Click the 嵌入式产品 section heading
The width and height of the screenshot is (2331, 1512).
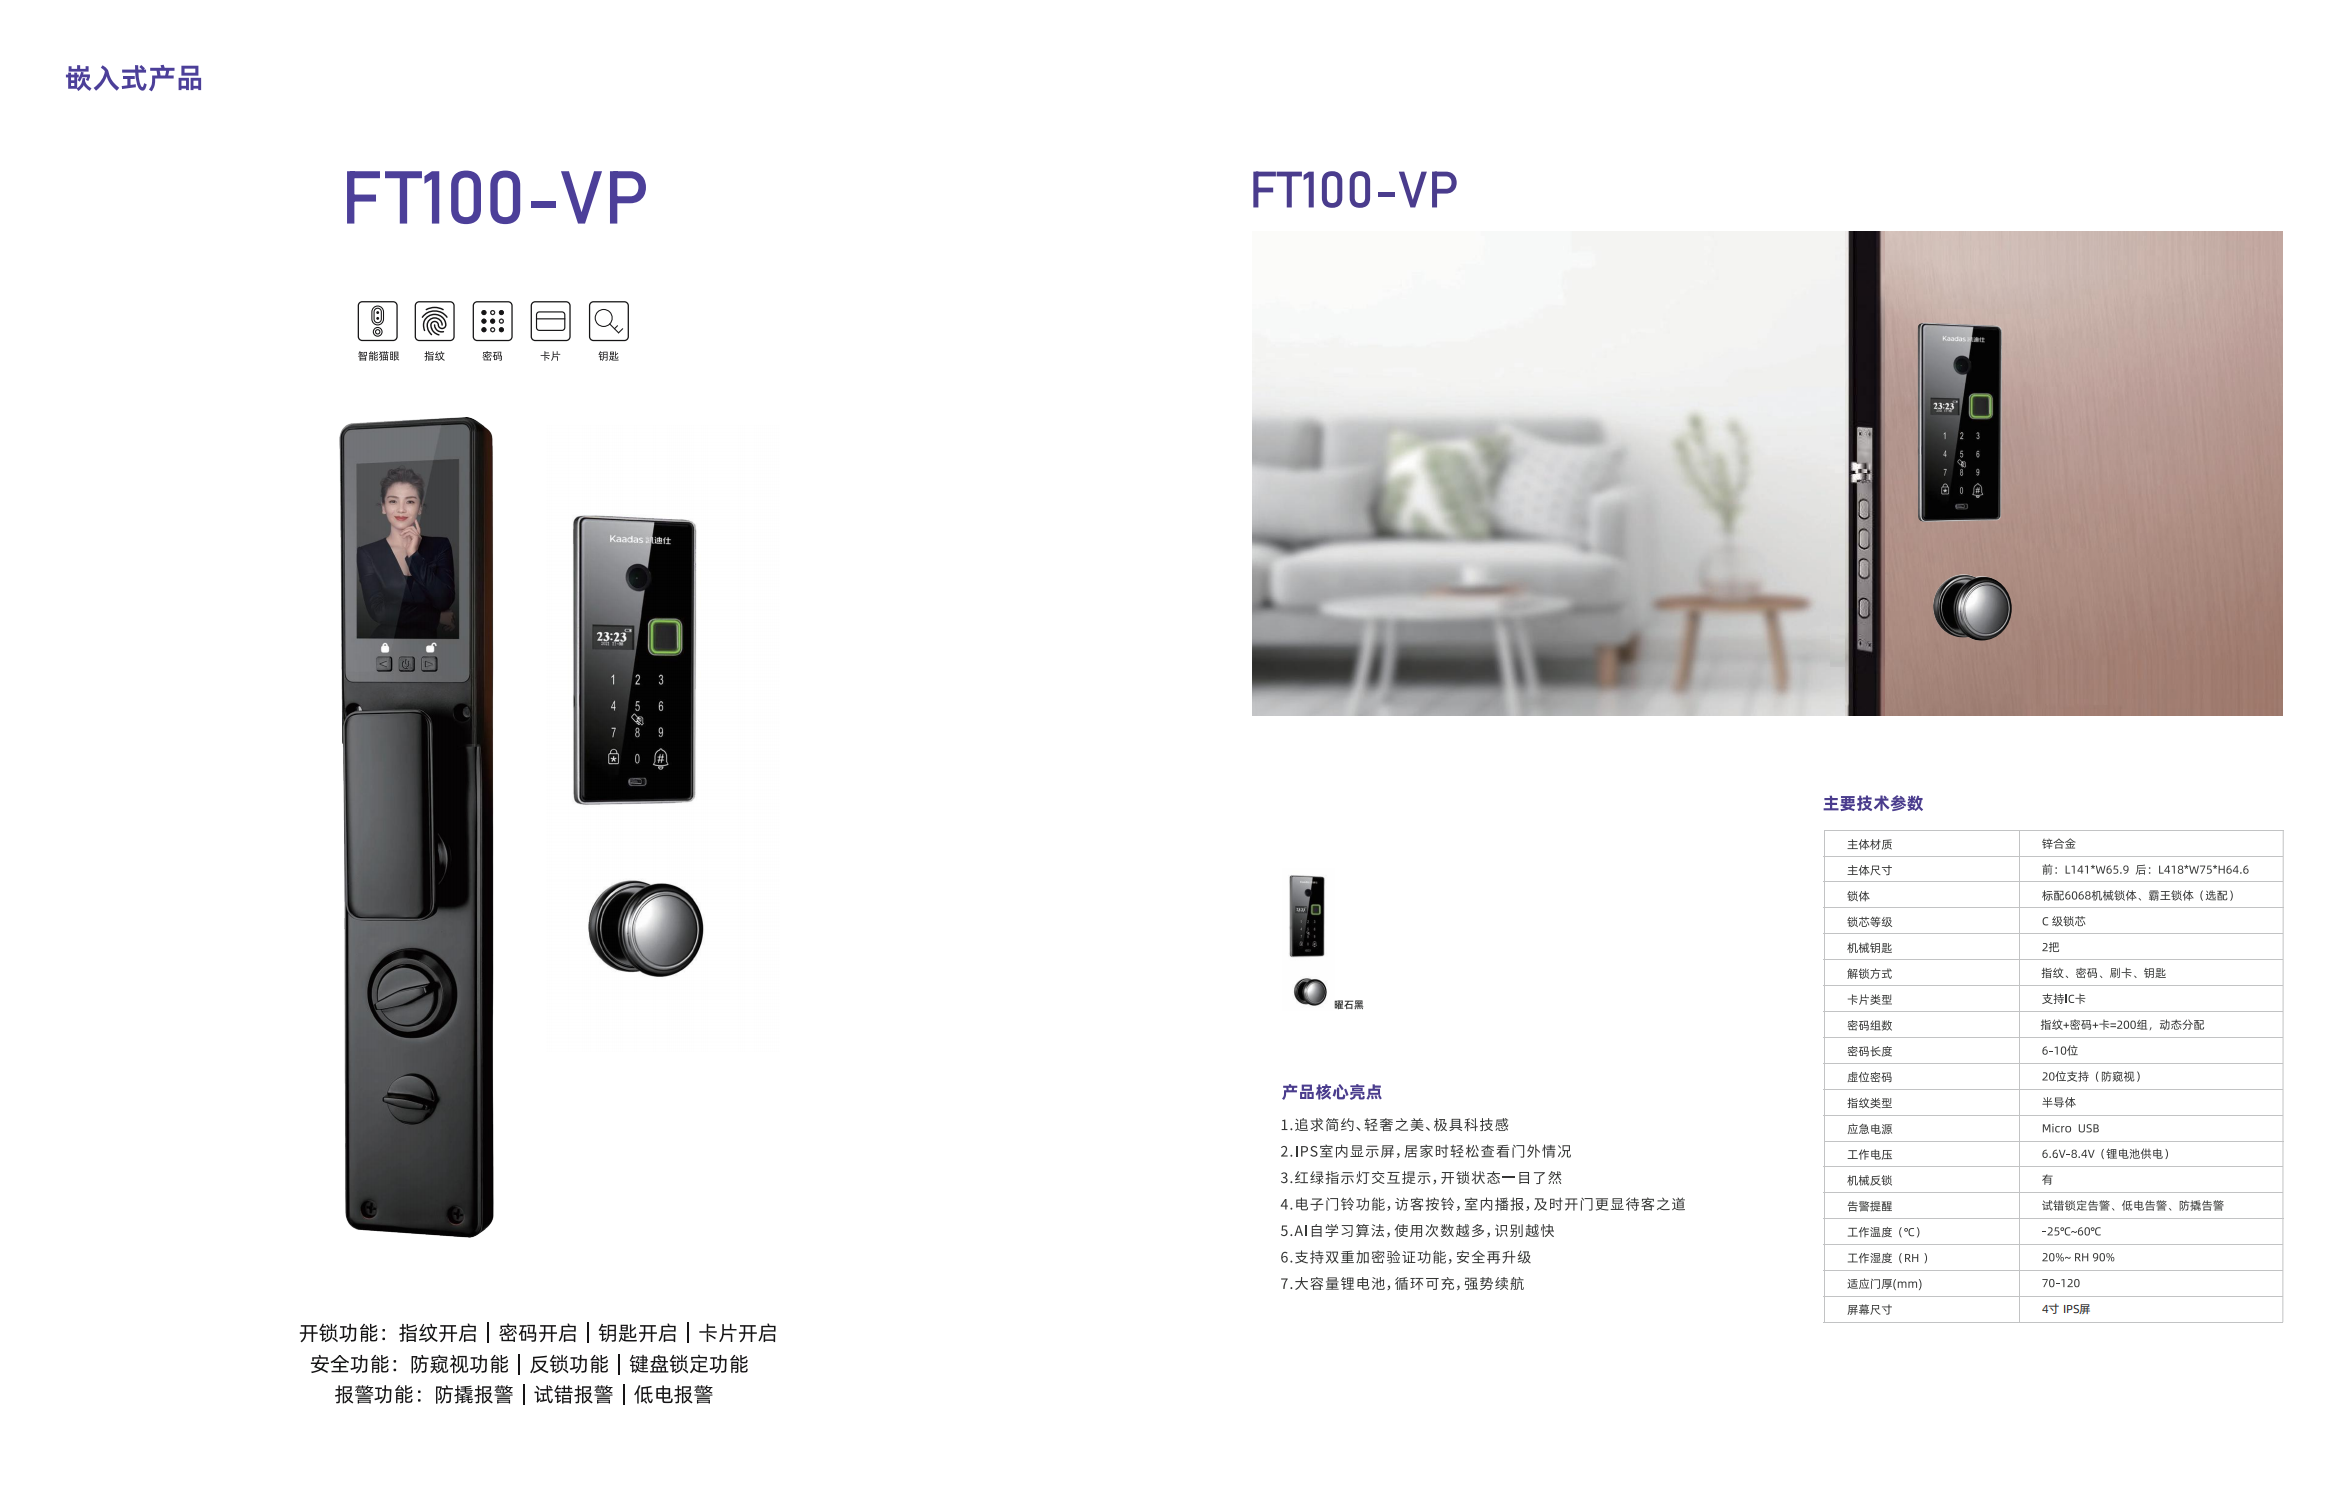(x=134, y=78)
